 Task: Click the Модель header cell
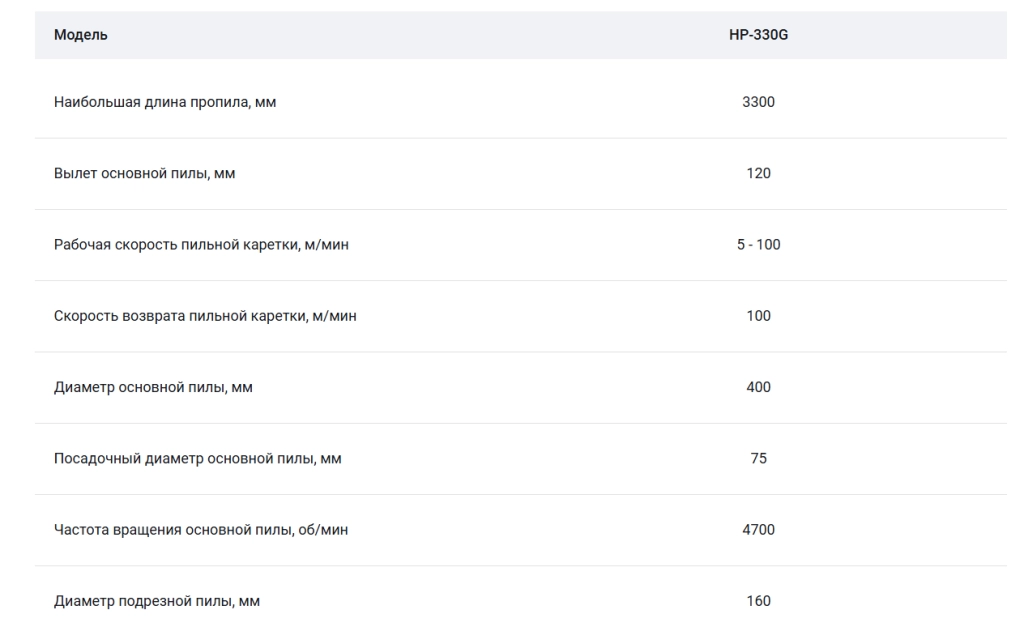point(80,35)
